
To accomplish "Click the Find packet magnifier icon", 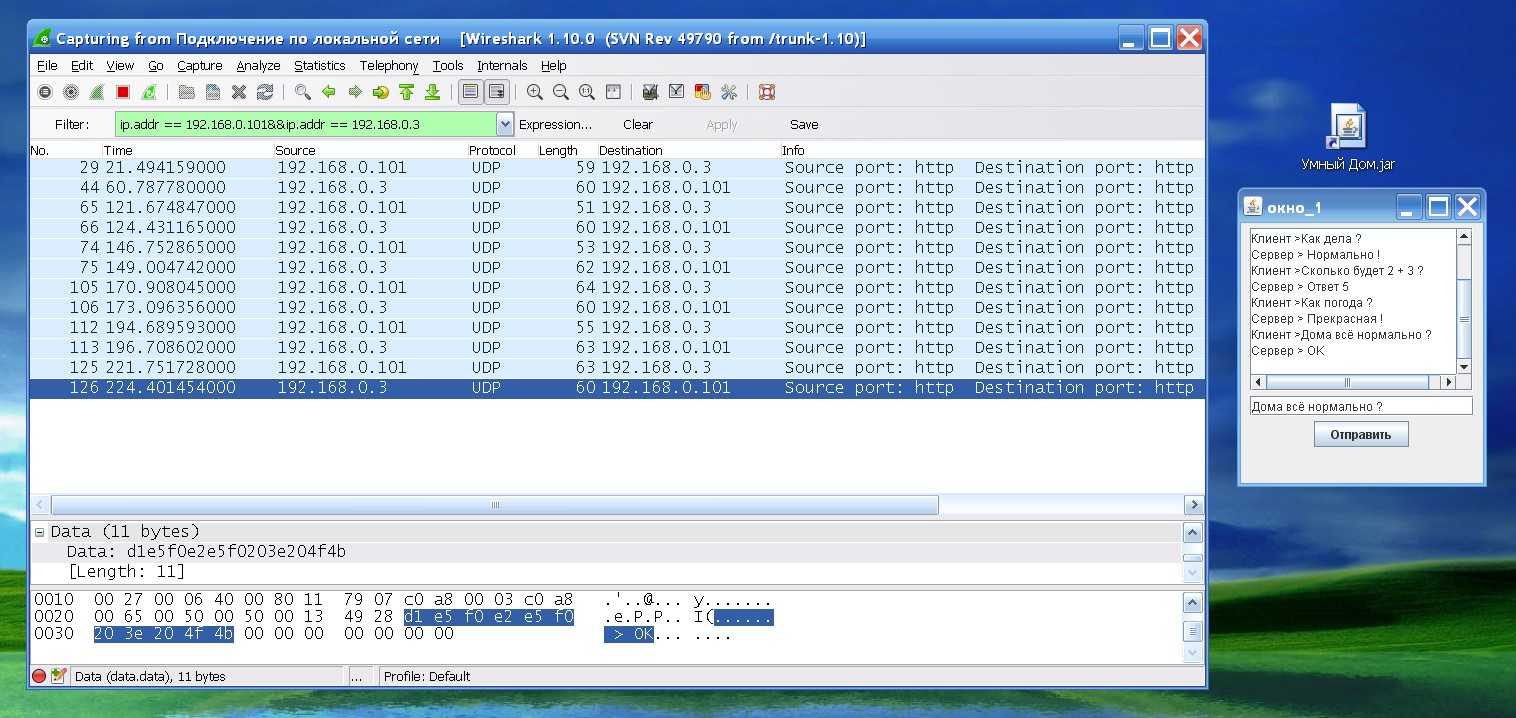I will point(302,92).
